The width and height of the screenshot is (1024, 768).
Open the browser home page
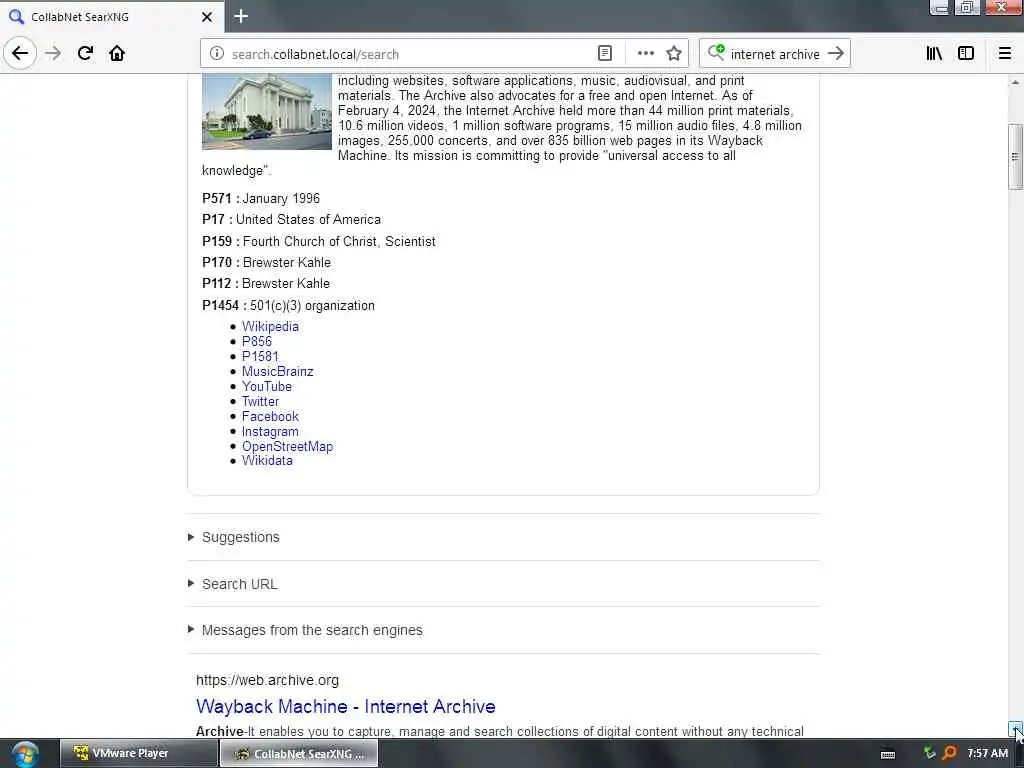pos(117,54)
